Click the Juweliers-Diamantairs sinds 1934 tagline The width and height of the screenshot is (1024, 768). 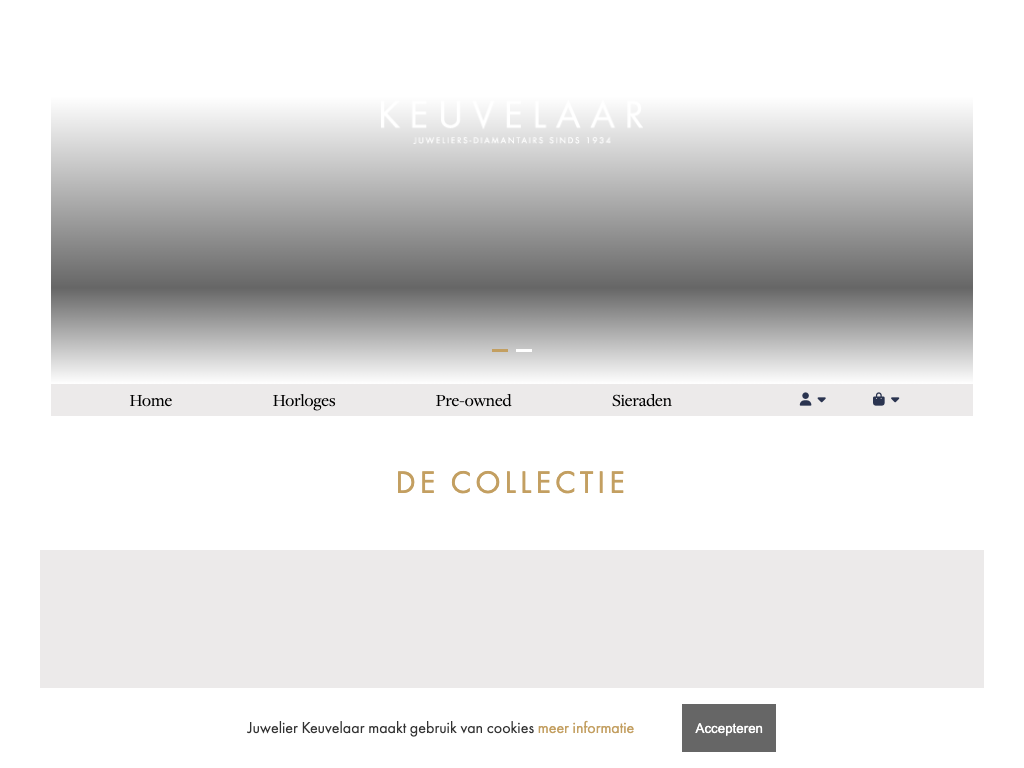512,140
